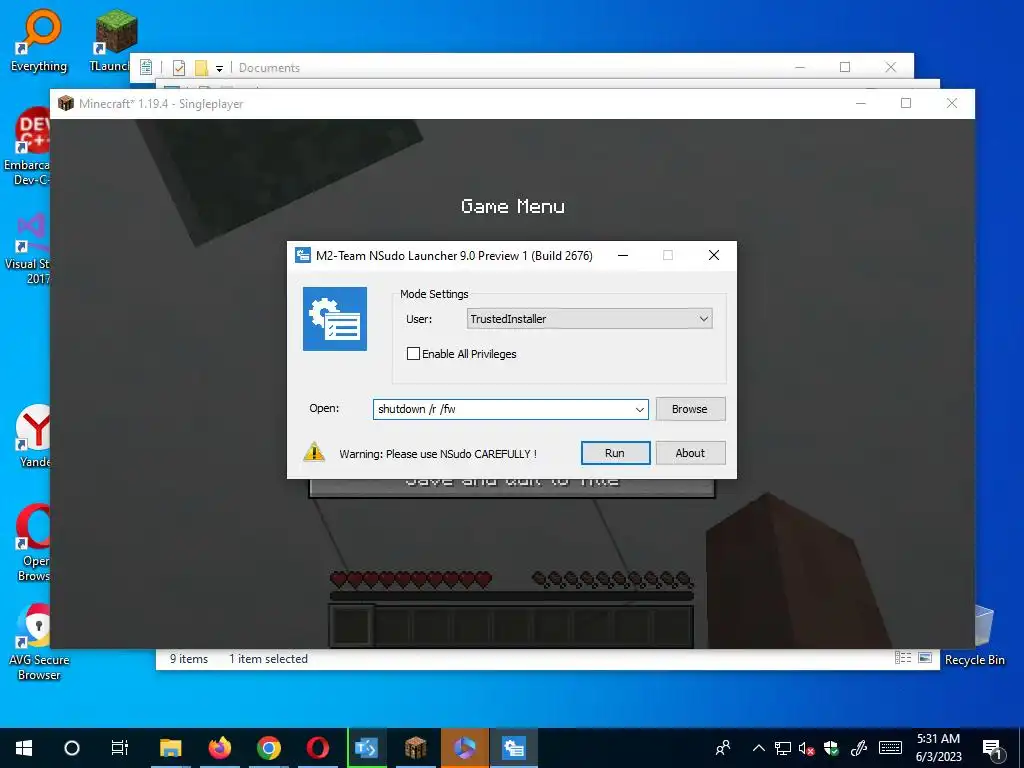This screenshot has height=768, width=1024.
Task: Expand the Open command history dropdown arrow
Action: point(639,409)
